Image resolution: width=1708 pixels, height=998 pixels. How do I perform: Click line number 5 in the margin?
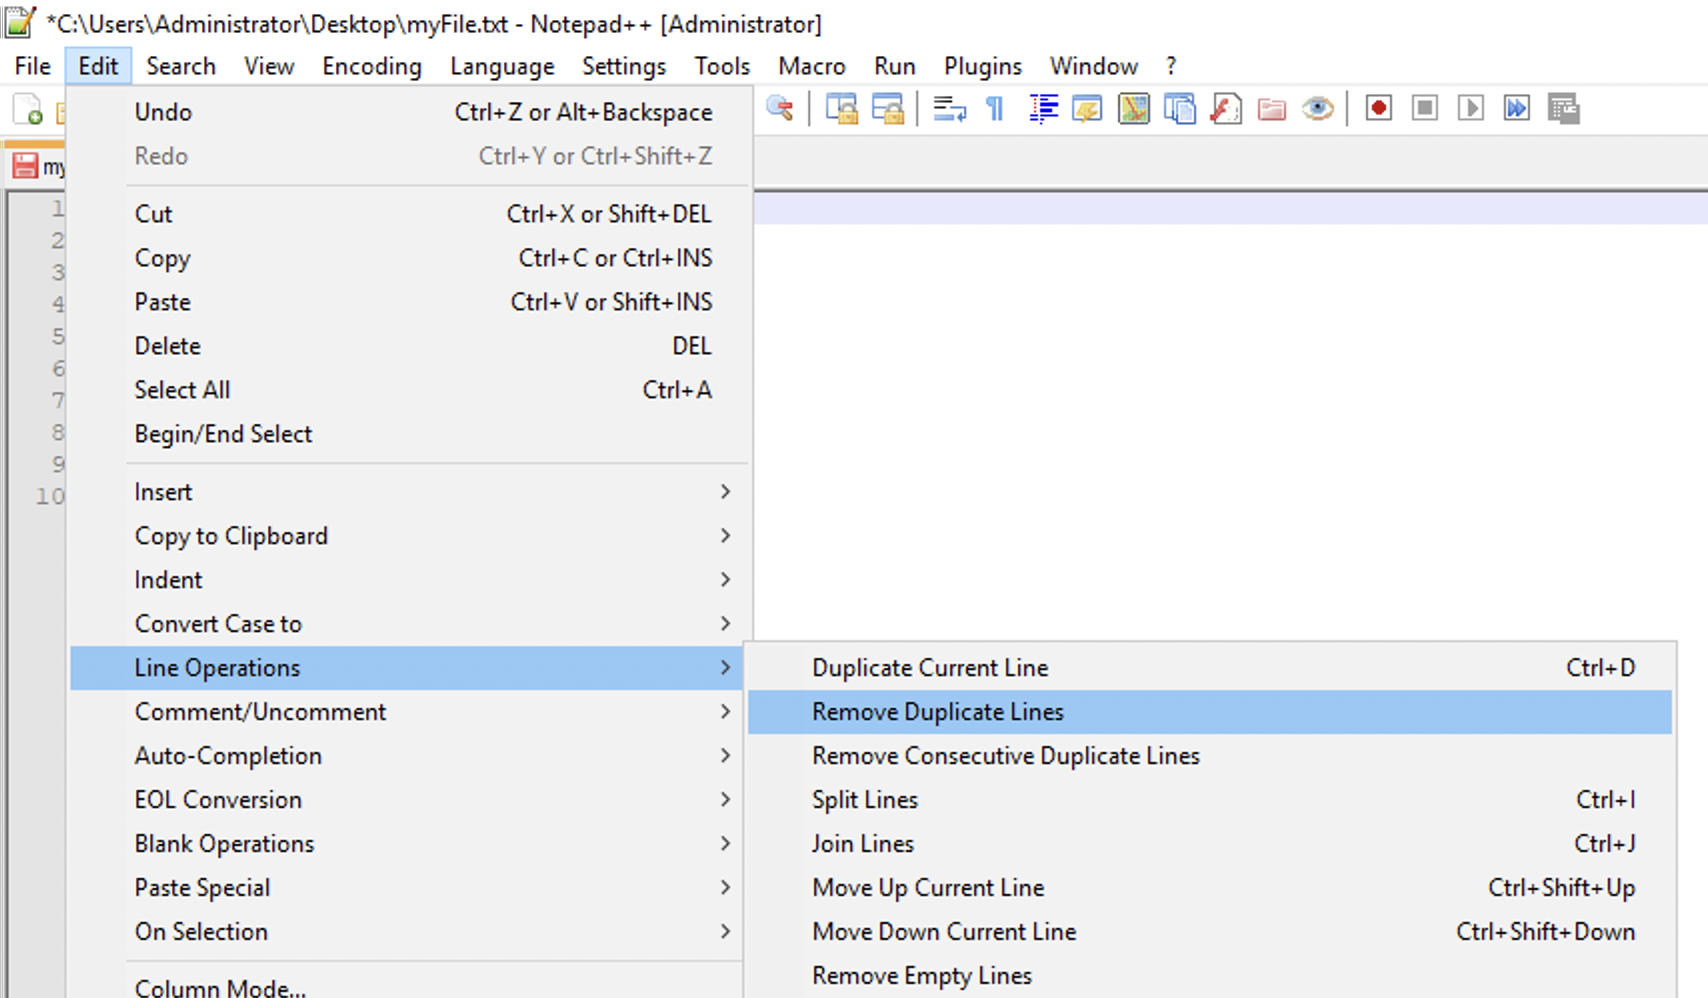(57, 336)
